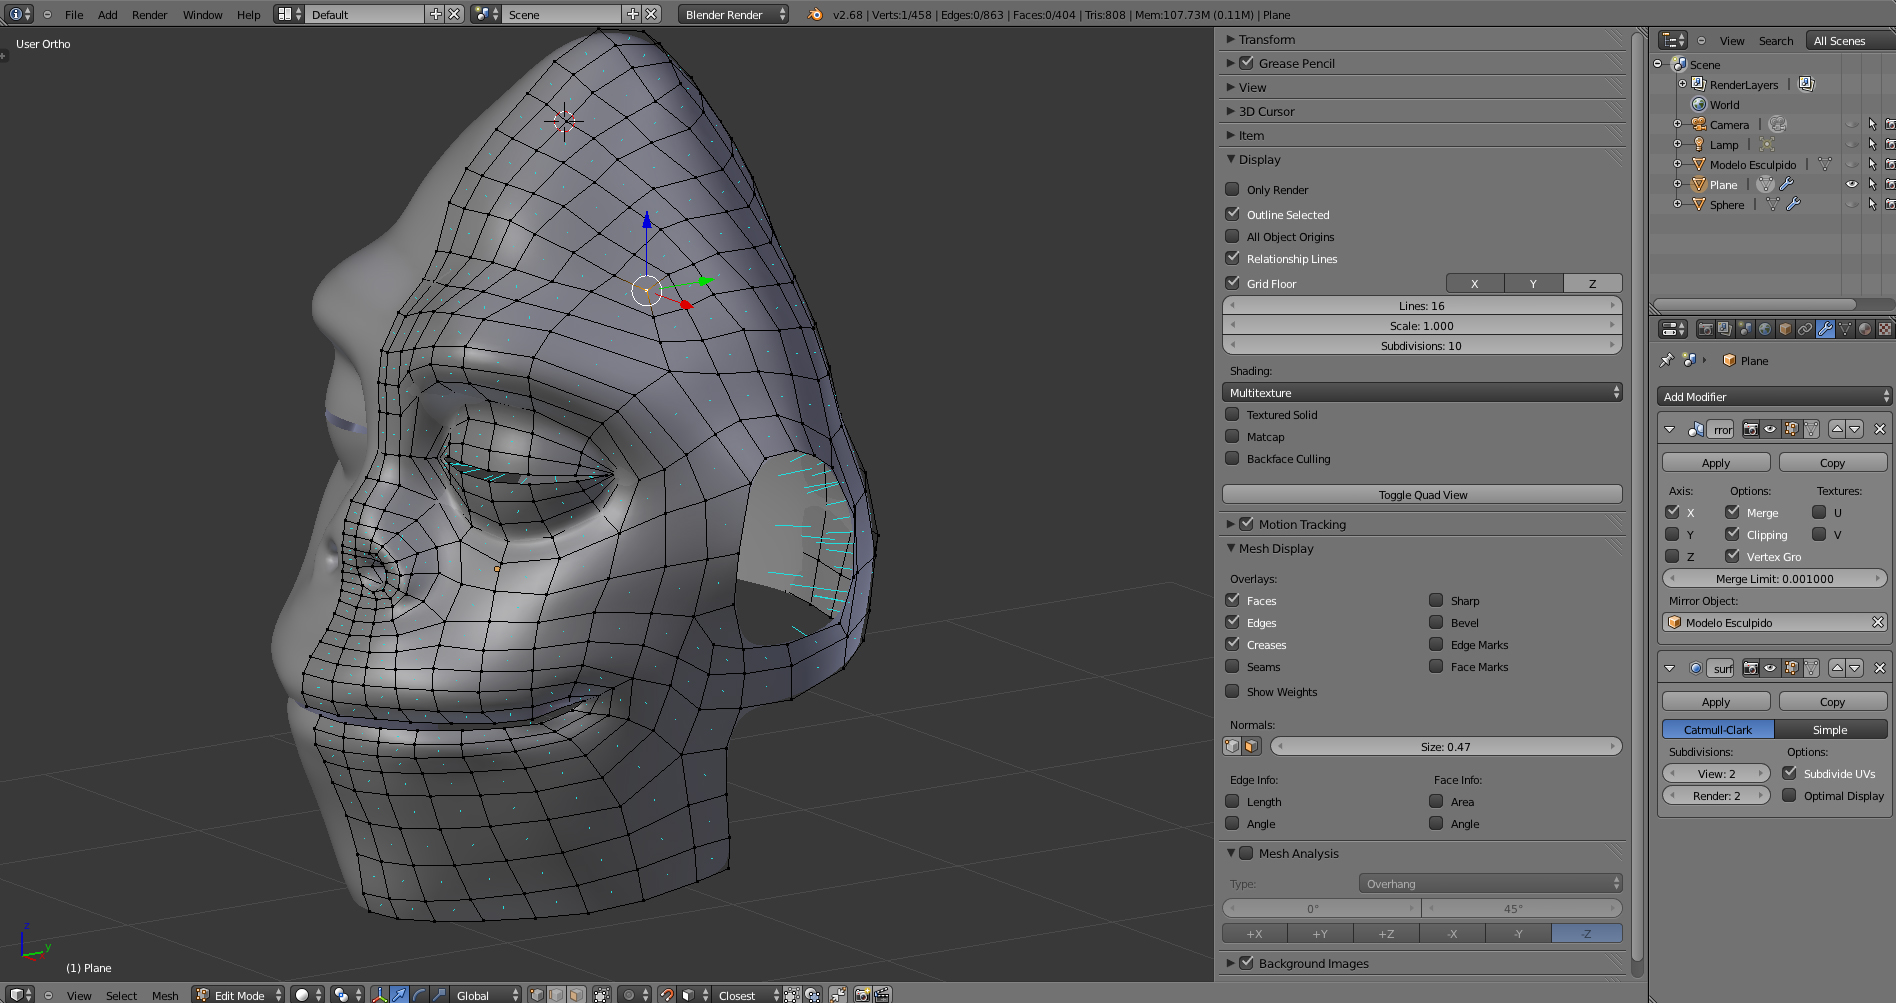Enable the Only Render checkbox

click(1233, 189)
